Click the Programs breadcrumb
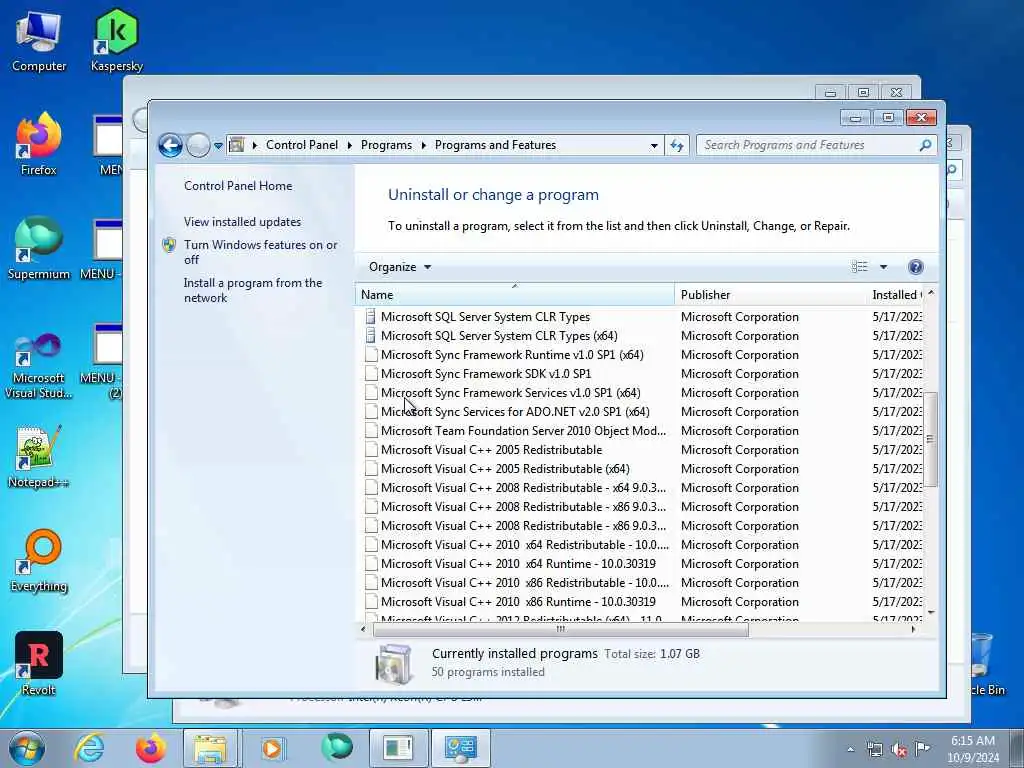Image resolution: width=1024 pixels, height=768 pixels. 386,145
